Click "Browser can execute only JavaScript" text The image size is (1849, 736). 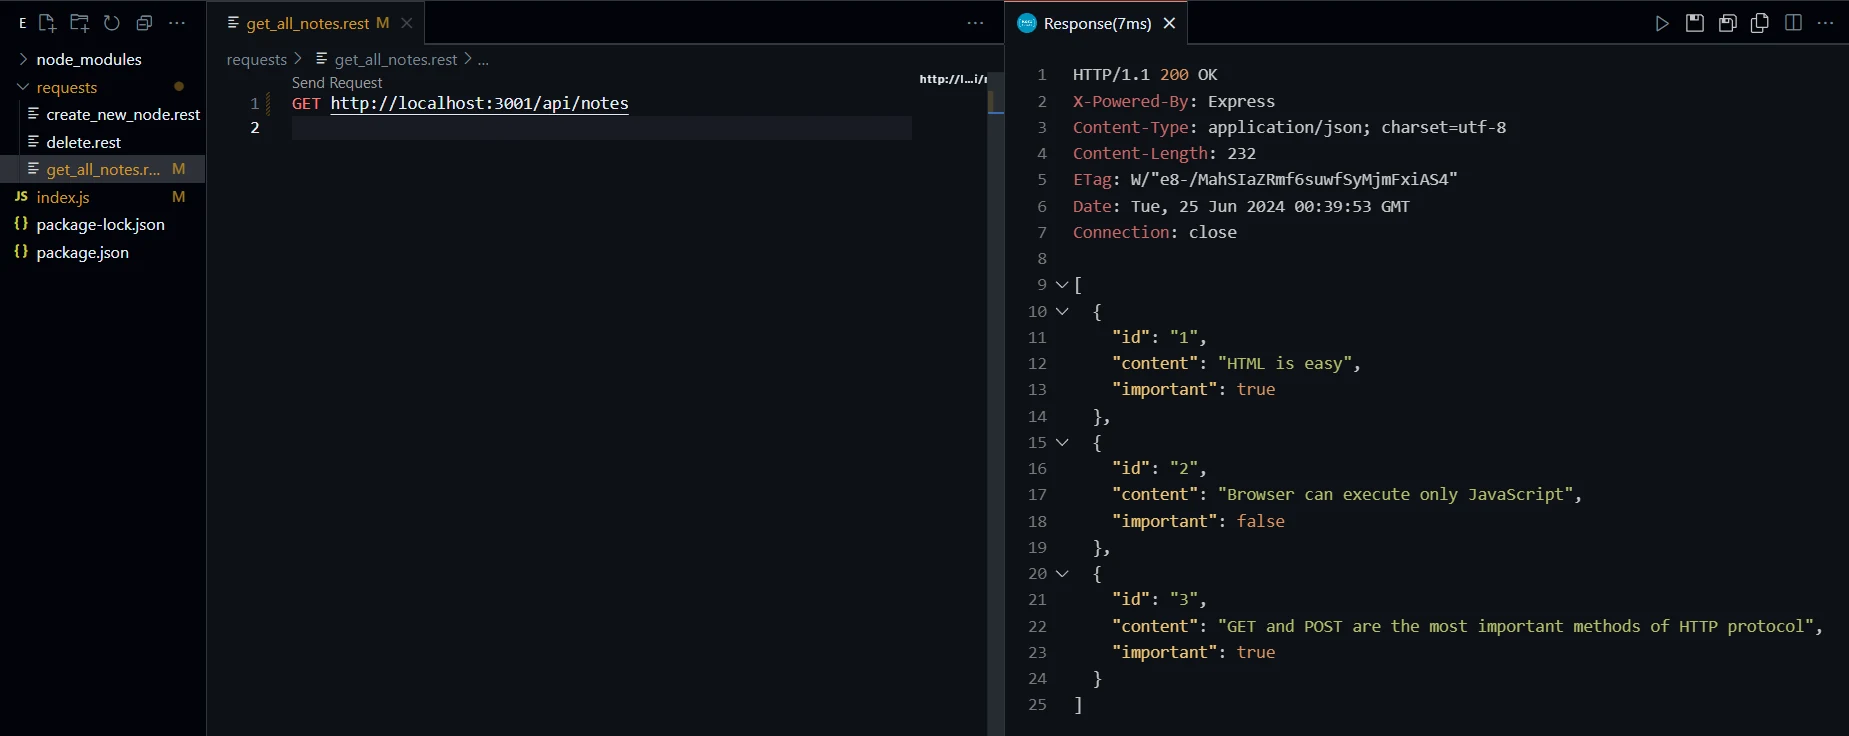pos(1395,494)
